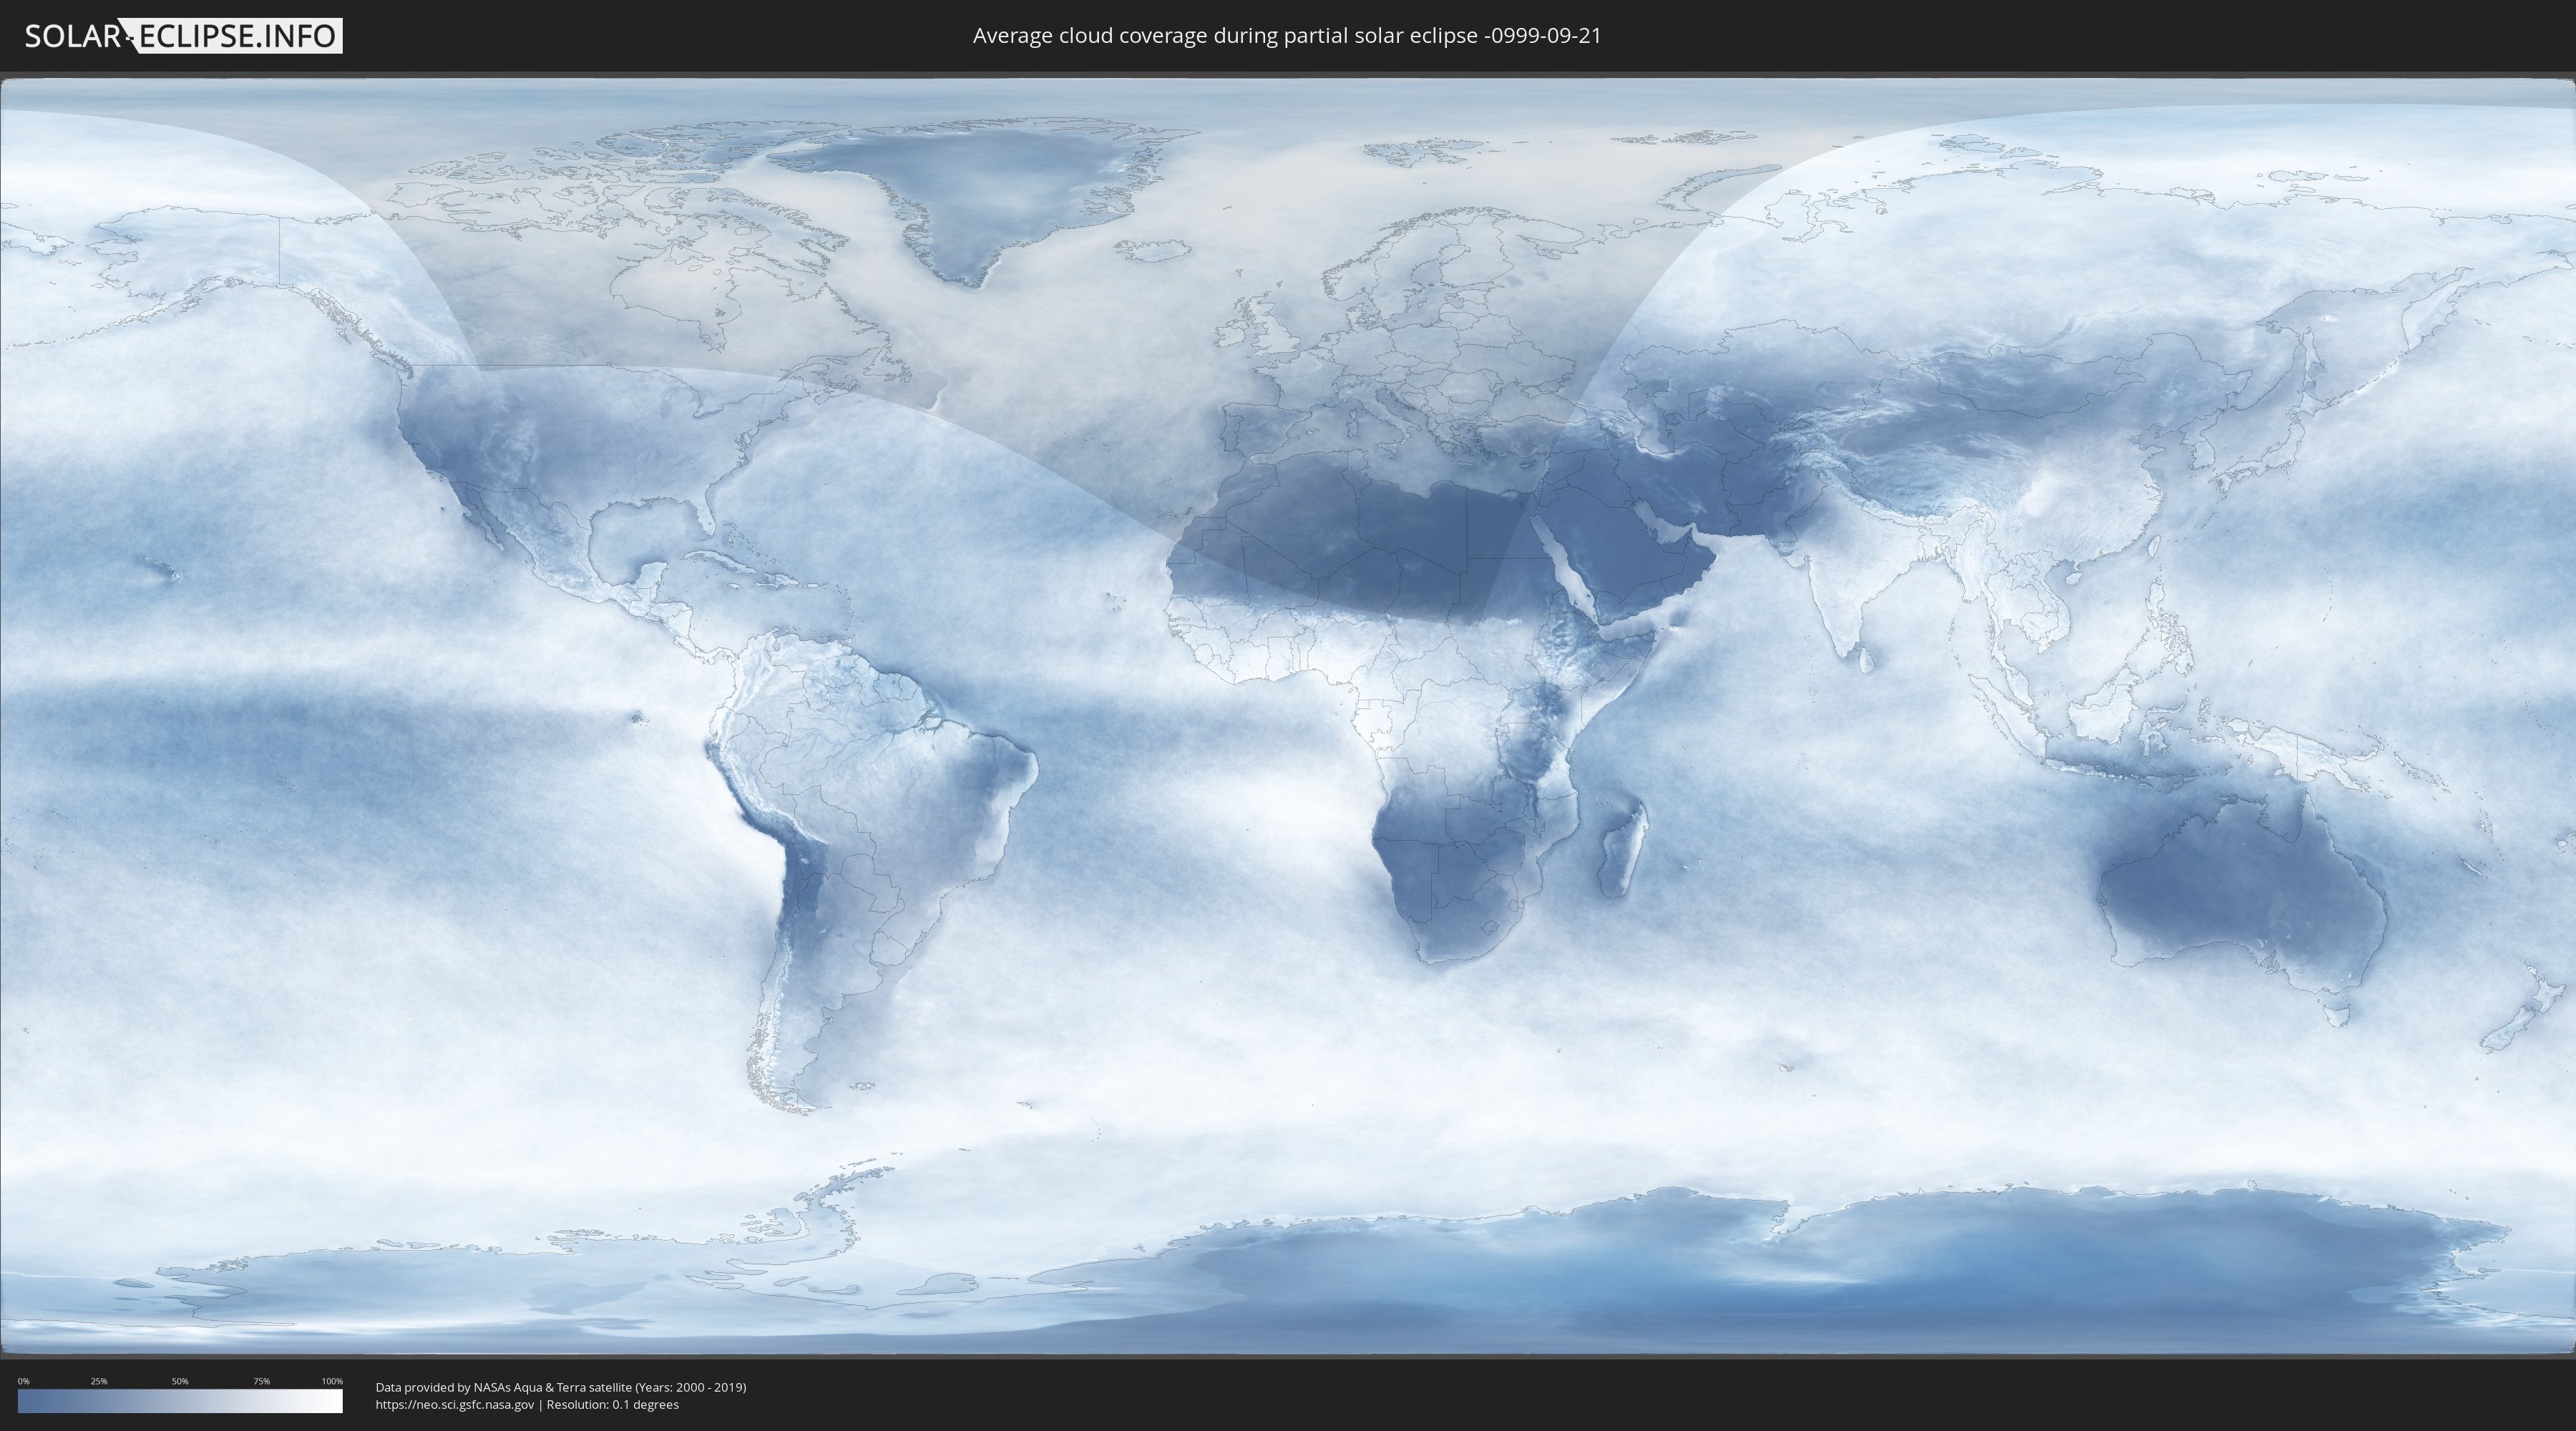This screenshot has height=1431, width=2576.
Task: Click the 25% label above the gradient
Action: tap(99, 1381)
